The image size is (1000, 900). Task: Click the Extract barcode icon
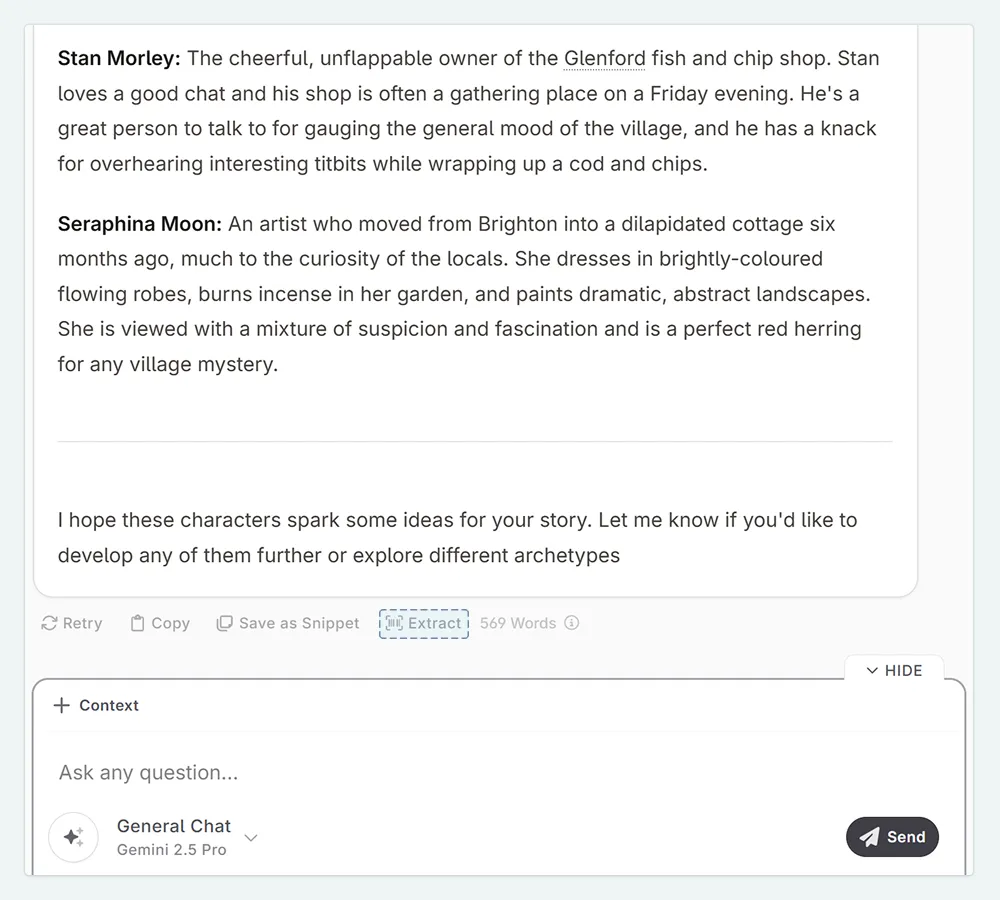(x=394, y=623)
